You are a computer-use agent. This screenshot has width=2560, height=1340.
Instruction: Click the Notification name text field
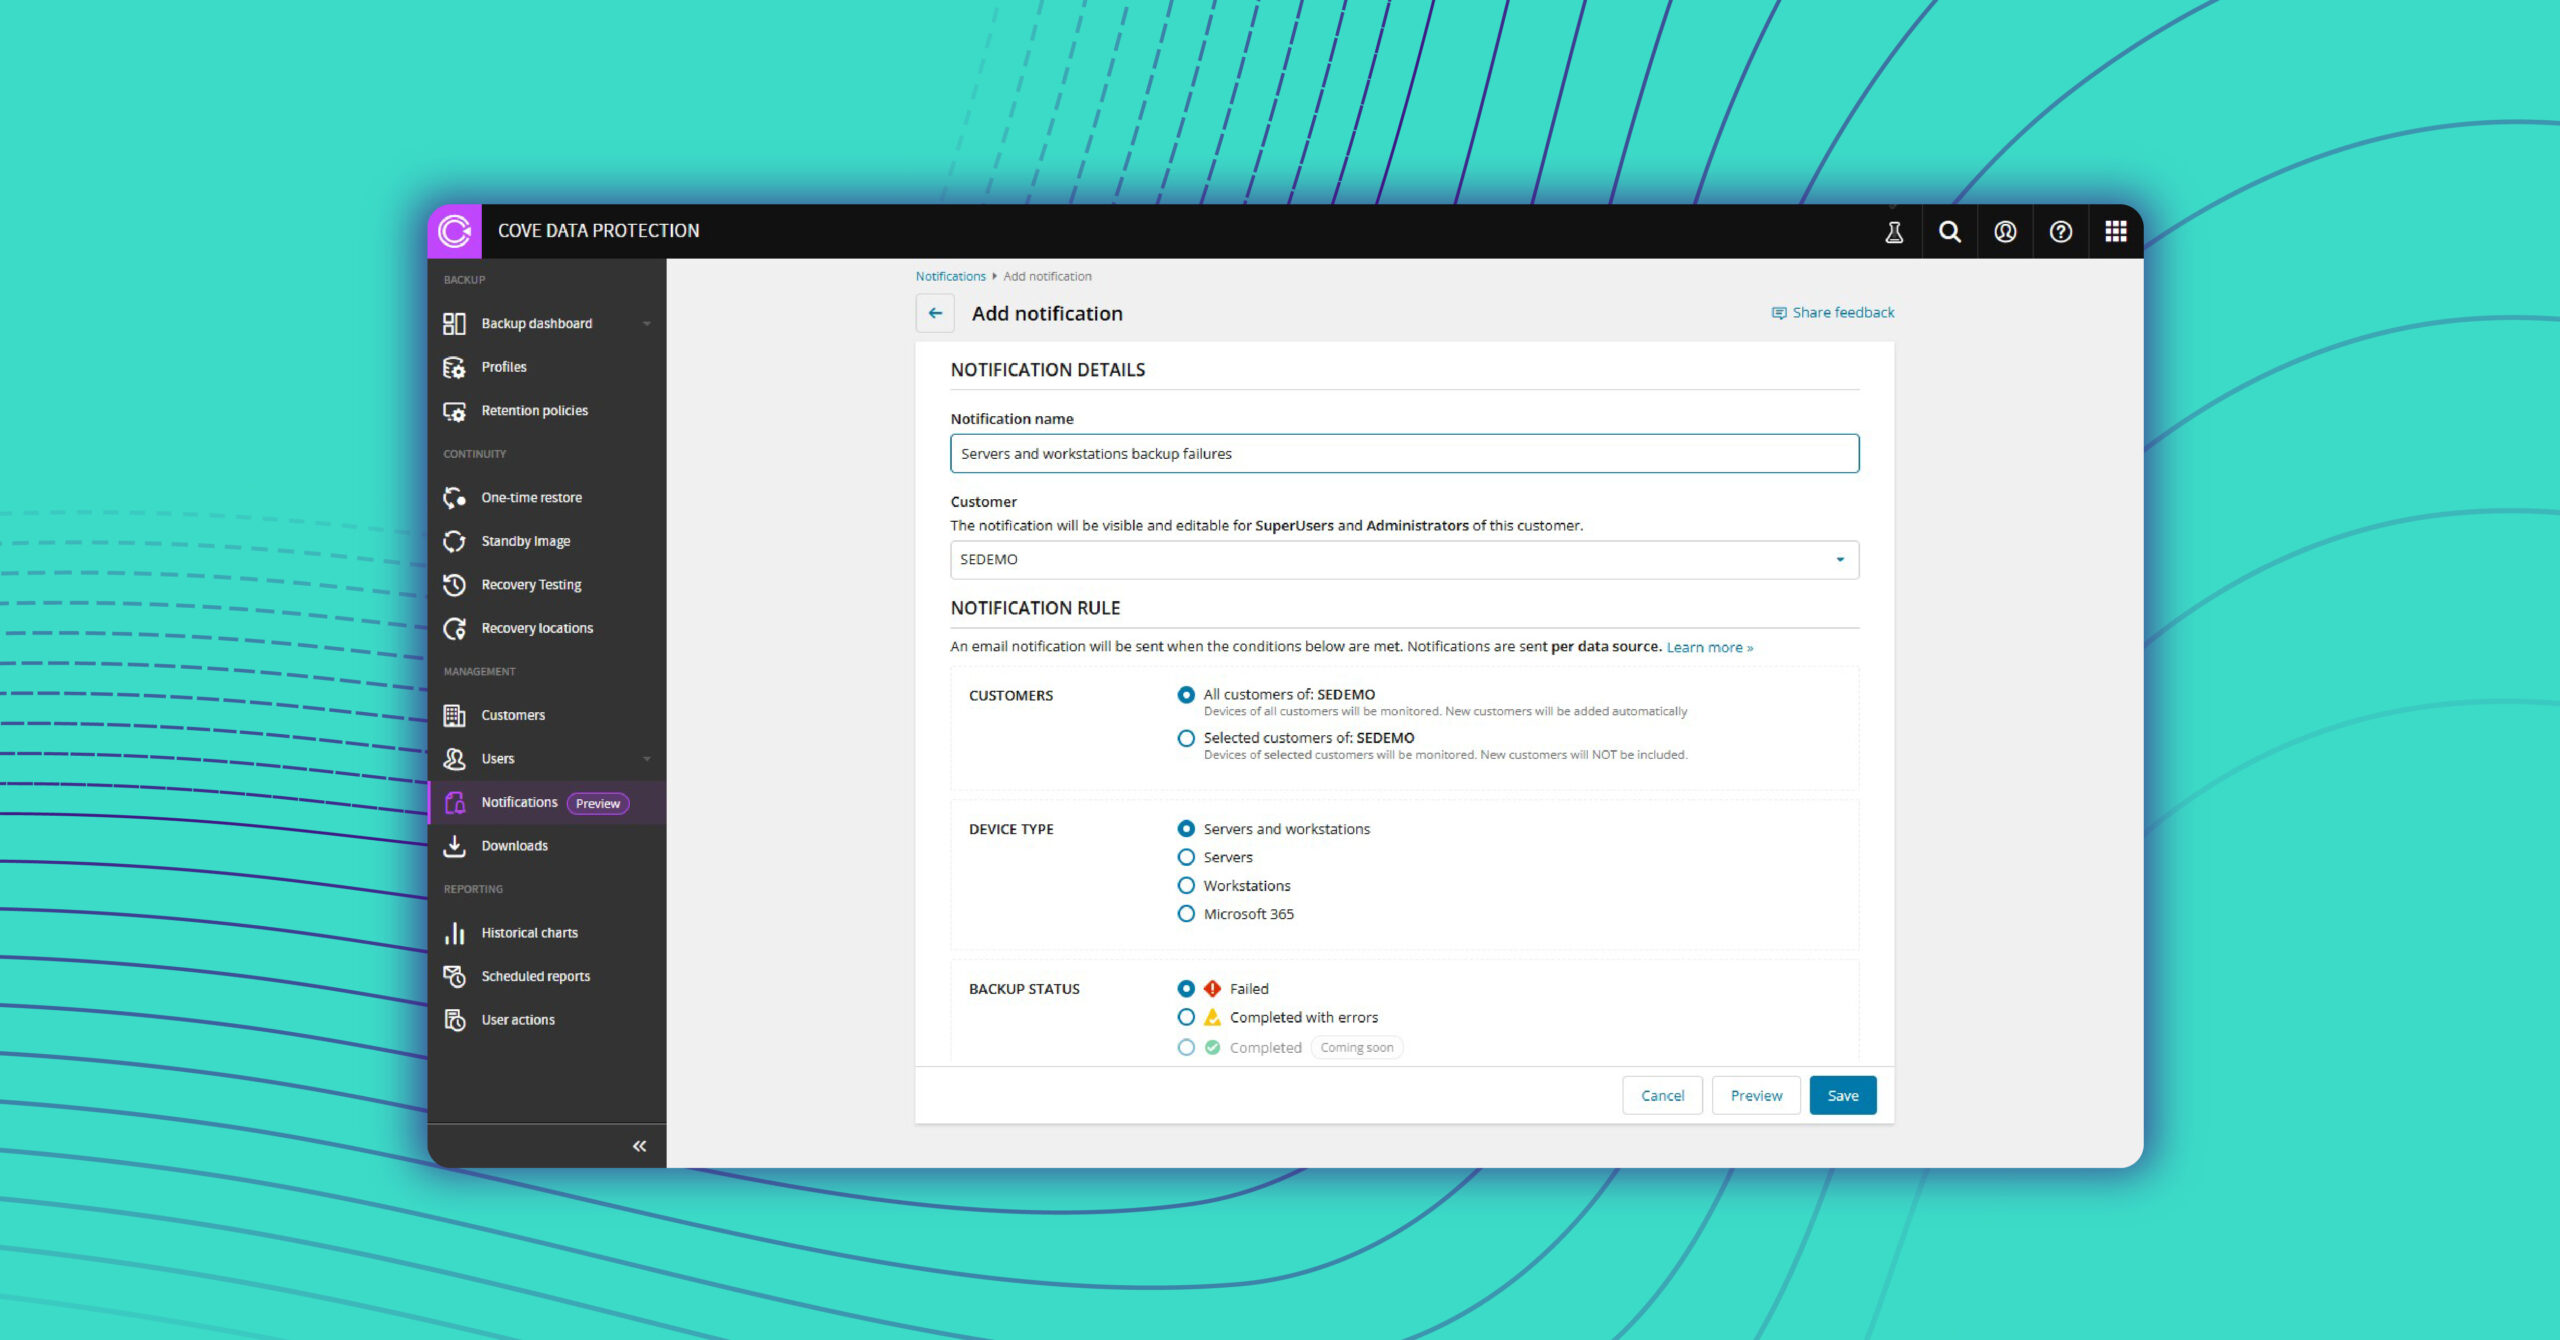[x=1404, y=454]
